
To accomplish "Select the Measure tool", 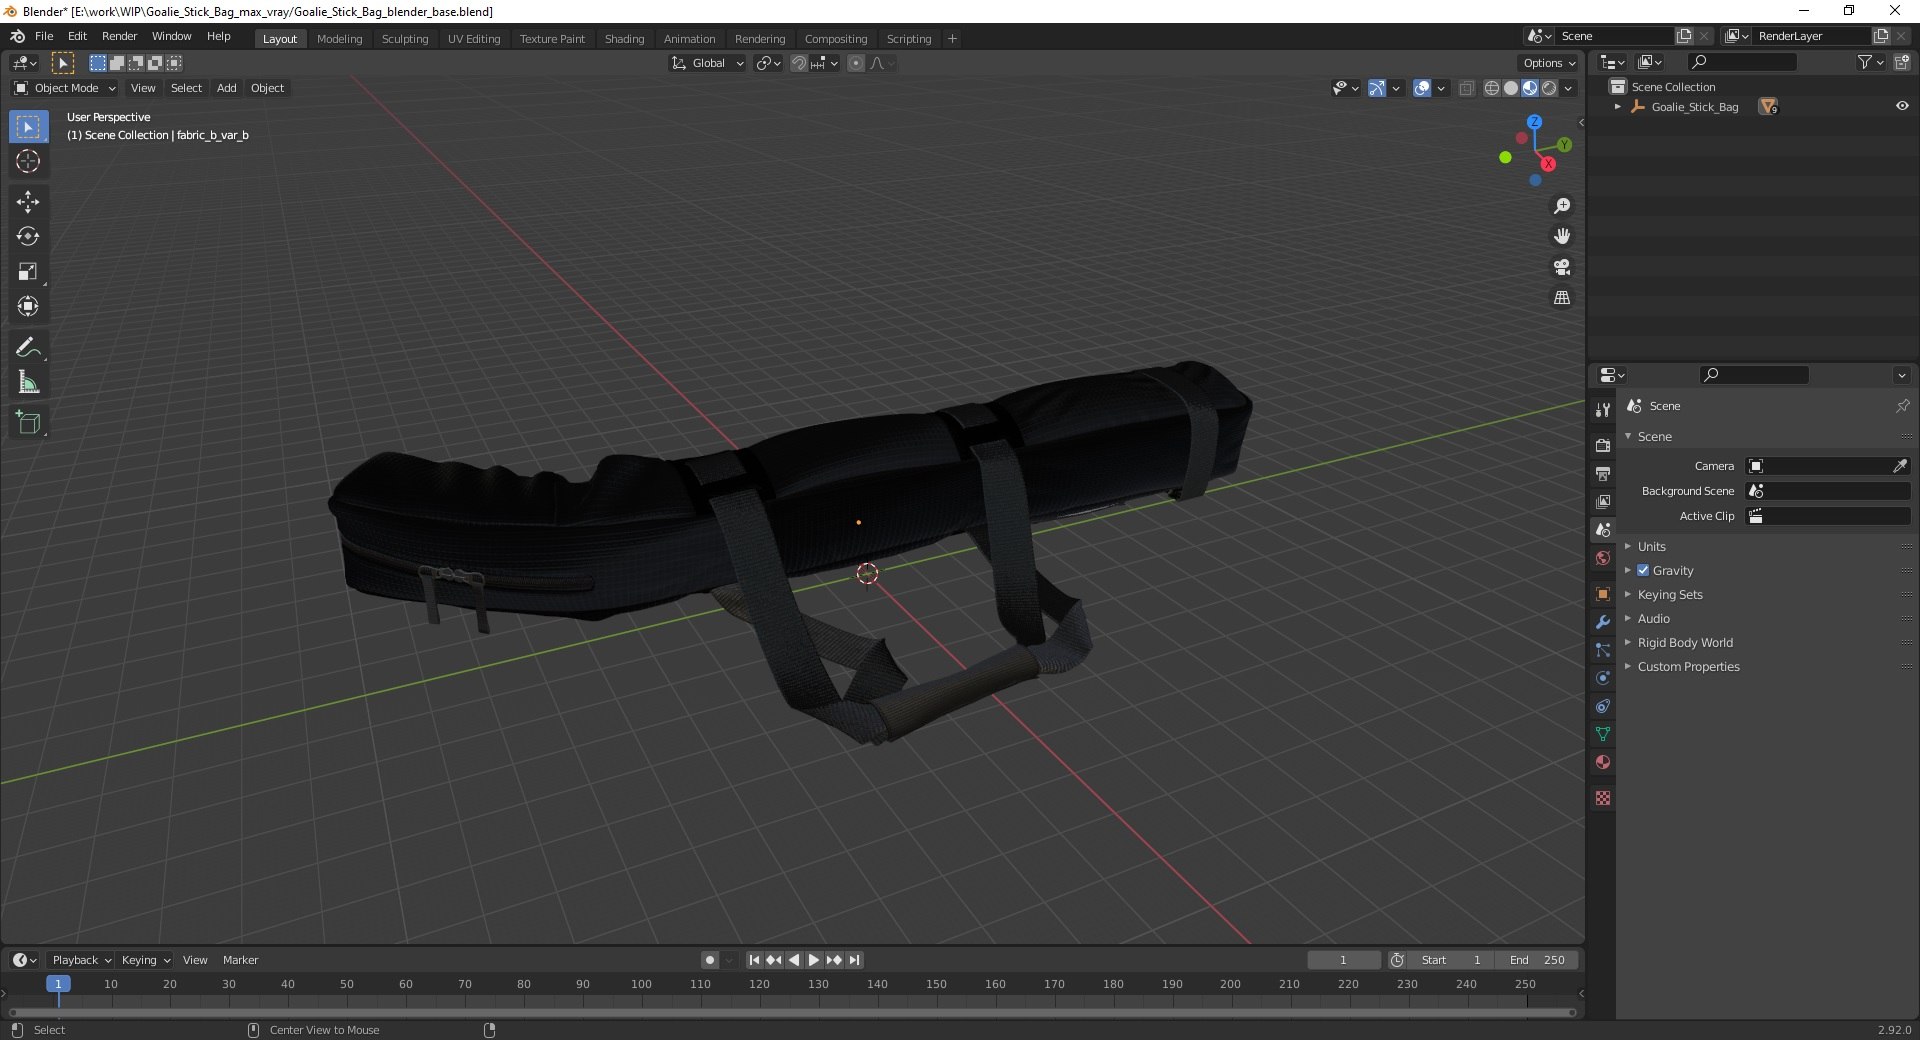I will coord(28,383).
